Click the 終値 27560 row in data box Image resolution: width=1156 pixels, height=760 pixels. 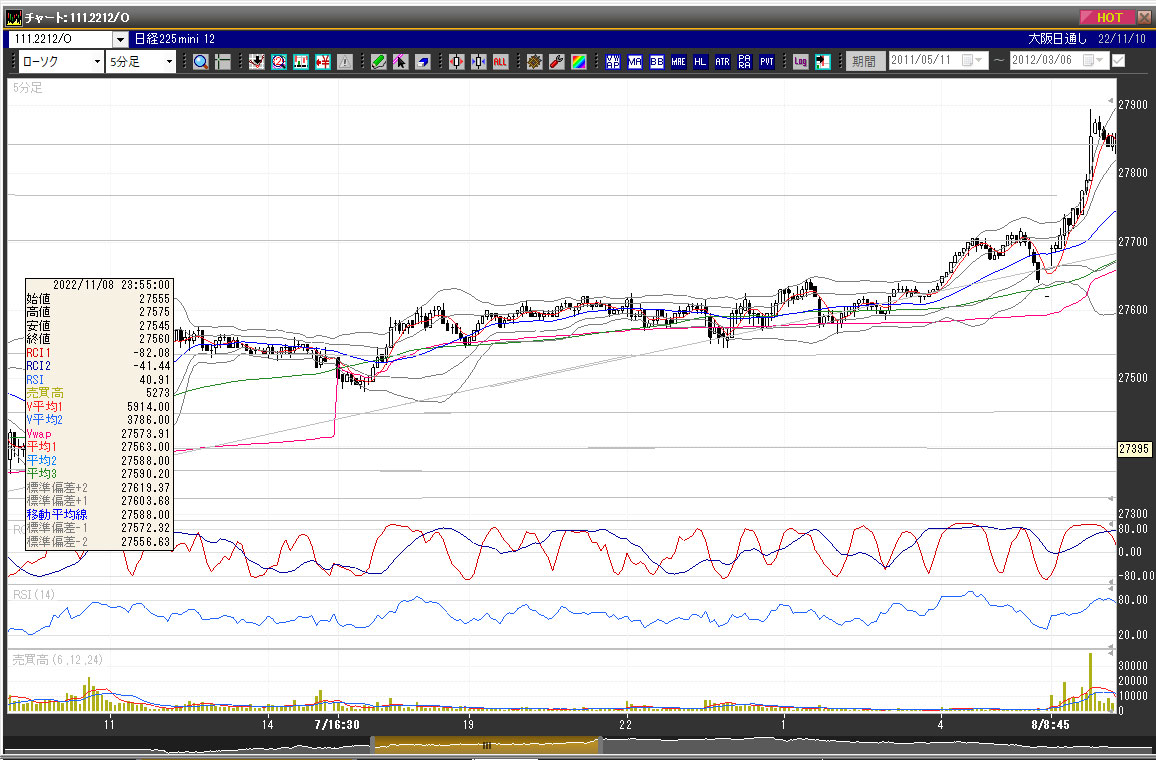tap(99, 339)
